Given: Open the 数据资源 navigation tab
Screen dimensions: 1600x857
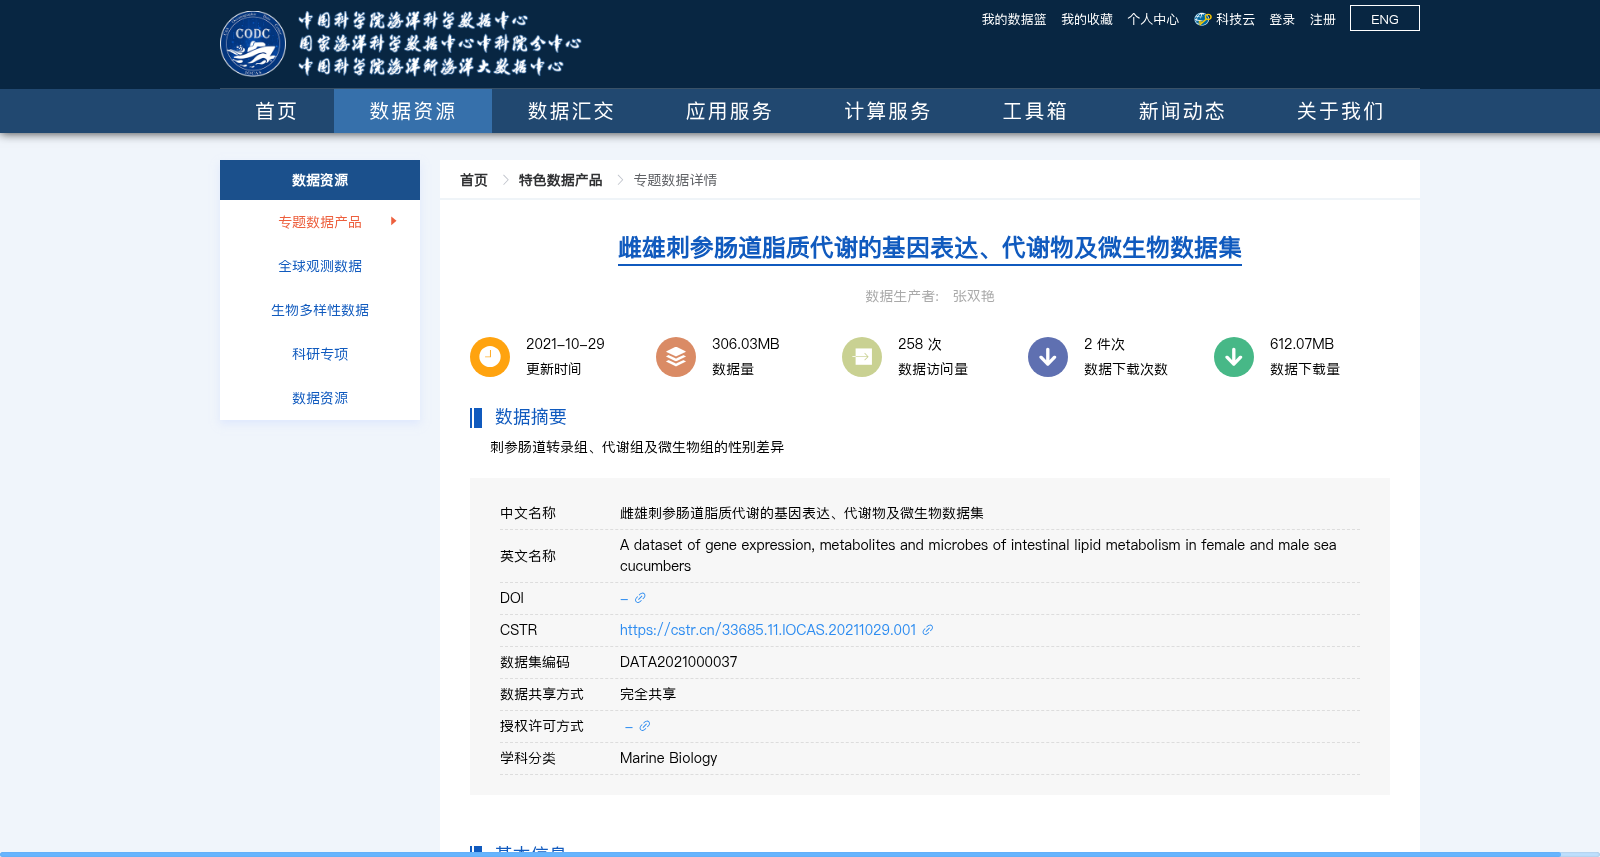Looking at the screenshot, I should (413, 111).
